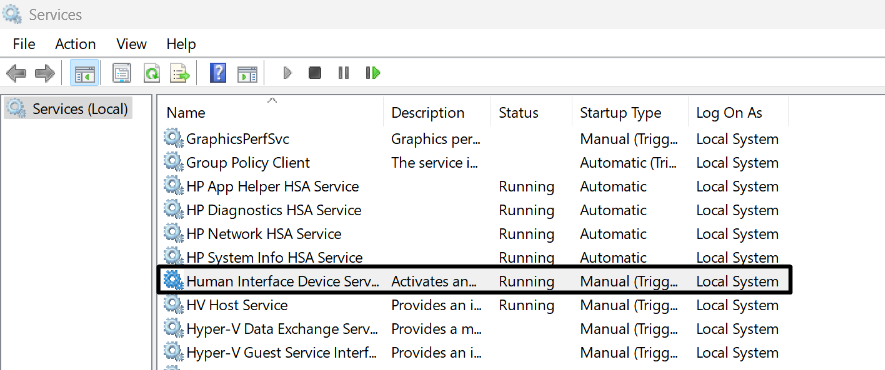The image size is (885, 370).
Task: Open the View menu
Action: 132,44
